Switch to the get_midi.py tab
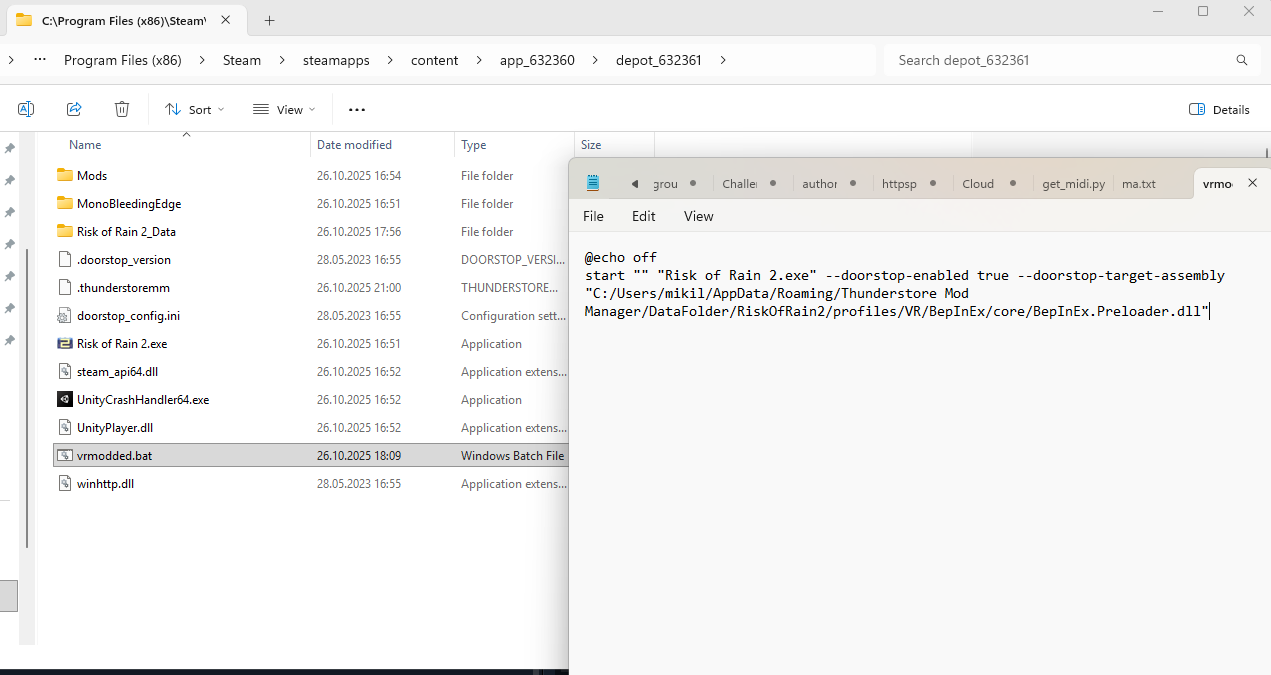Screen dimensions: 1271x675 point(1073,183)
